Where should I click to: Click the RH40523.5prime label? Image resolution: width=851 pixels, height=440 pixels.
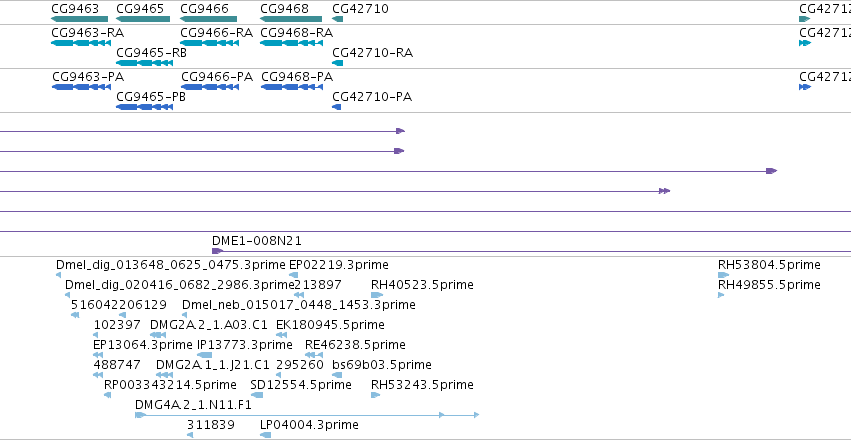click(x=422, y=285)
